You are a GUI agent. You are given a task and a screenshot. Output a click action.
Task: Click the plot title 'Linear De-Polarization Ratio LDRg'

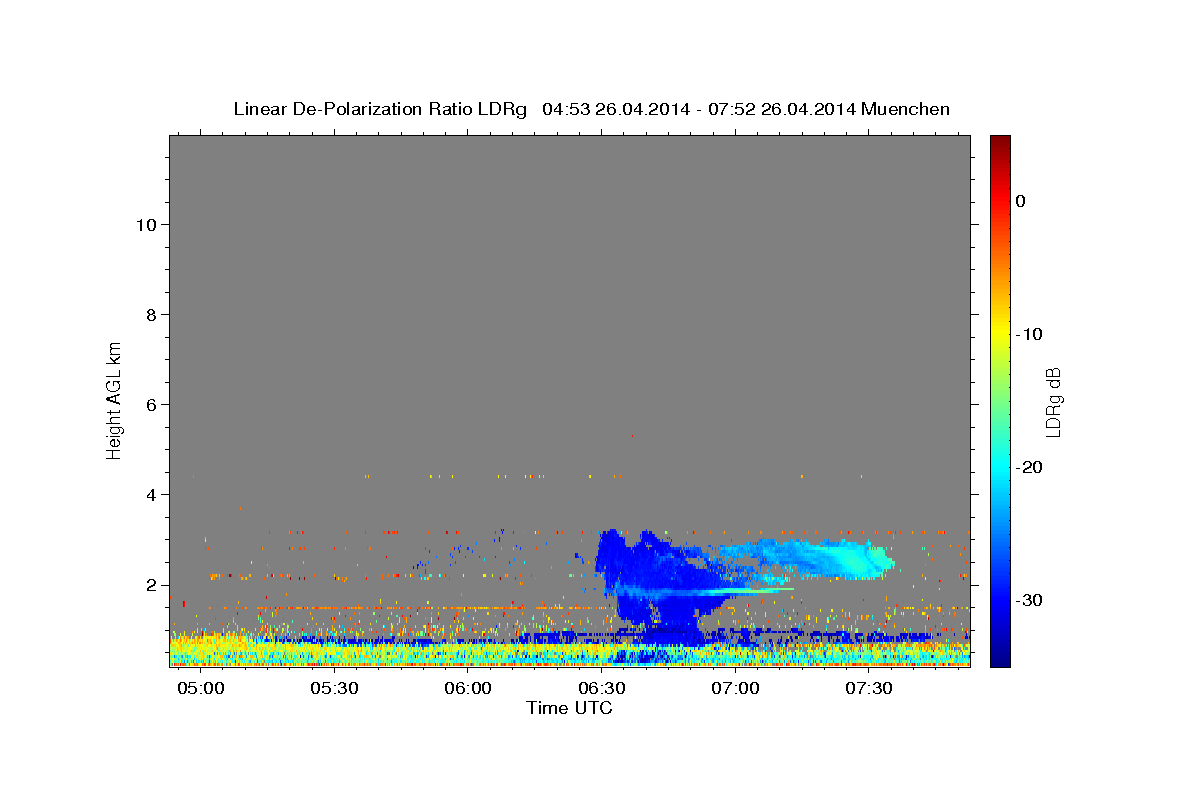[x=380, y=109]
